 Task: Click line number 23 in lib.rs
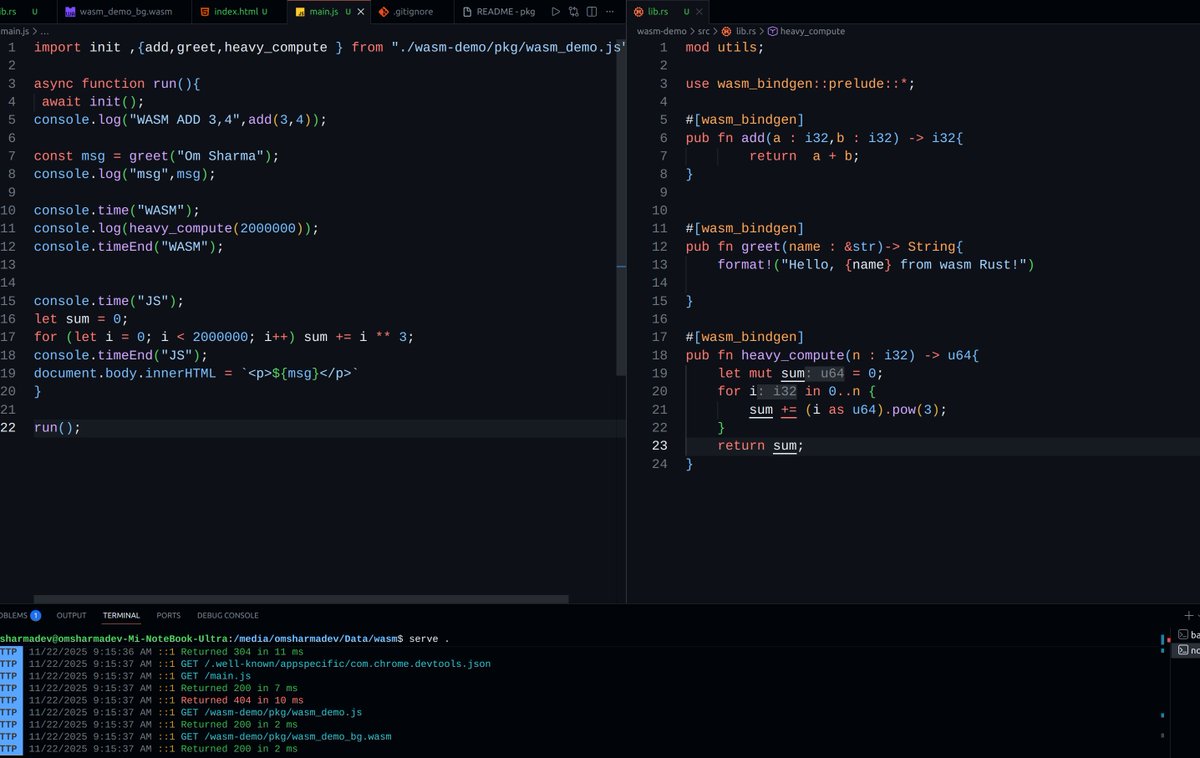click(x=659, y=446)
